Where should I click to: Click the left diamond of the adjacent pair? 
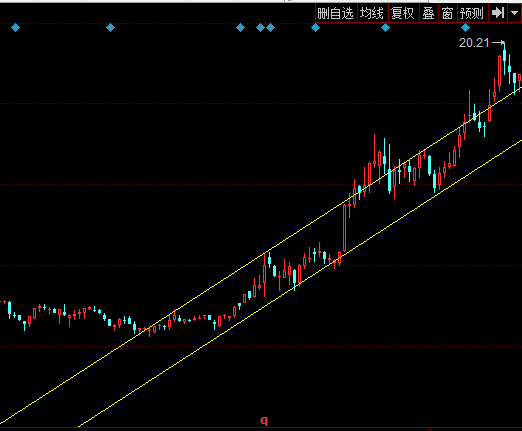tap(260, 28)
